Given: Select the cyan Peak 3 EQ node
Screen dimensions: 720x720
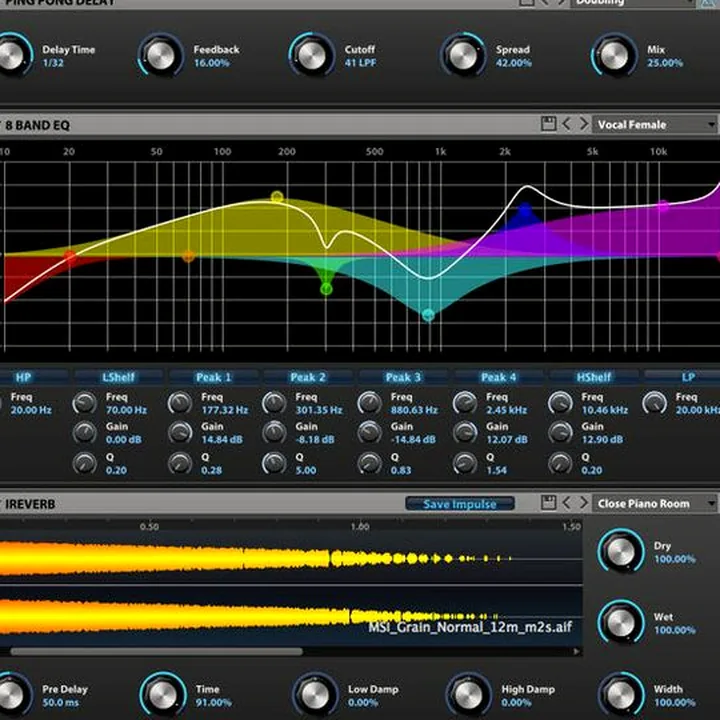Looking at the screenshot, I should click(x=428, y=315).
